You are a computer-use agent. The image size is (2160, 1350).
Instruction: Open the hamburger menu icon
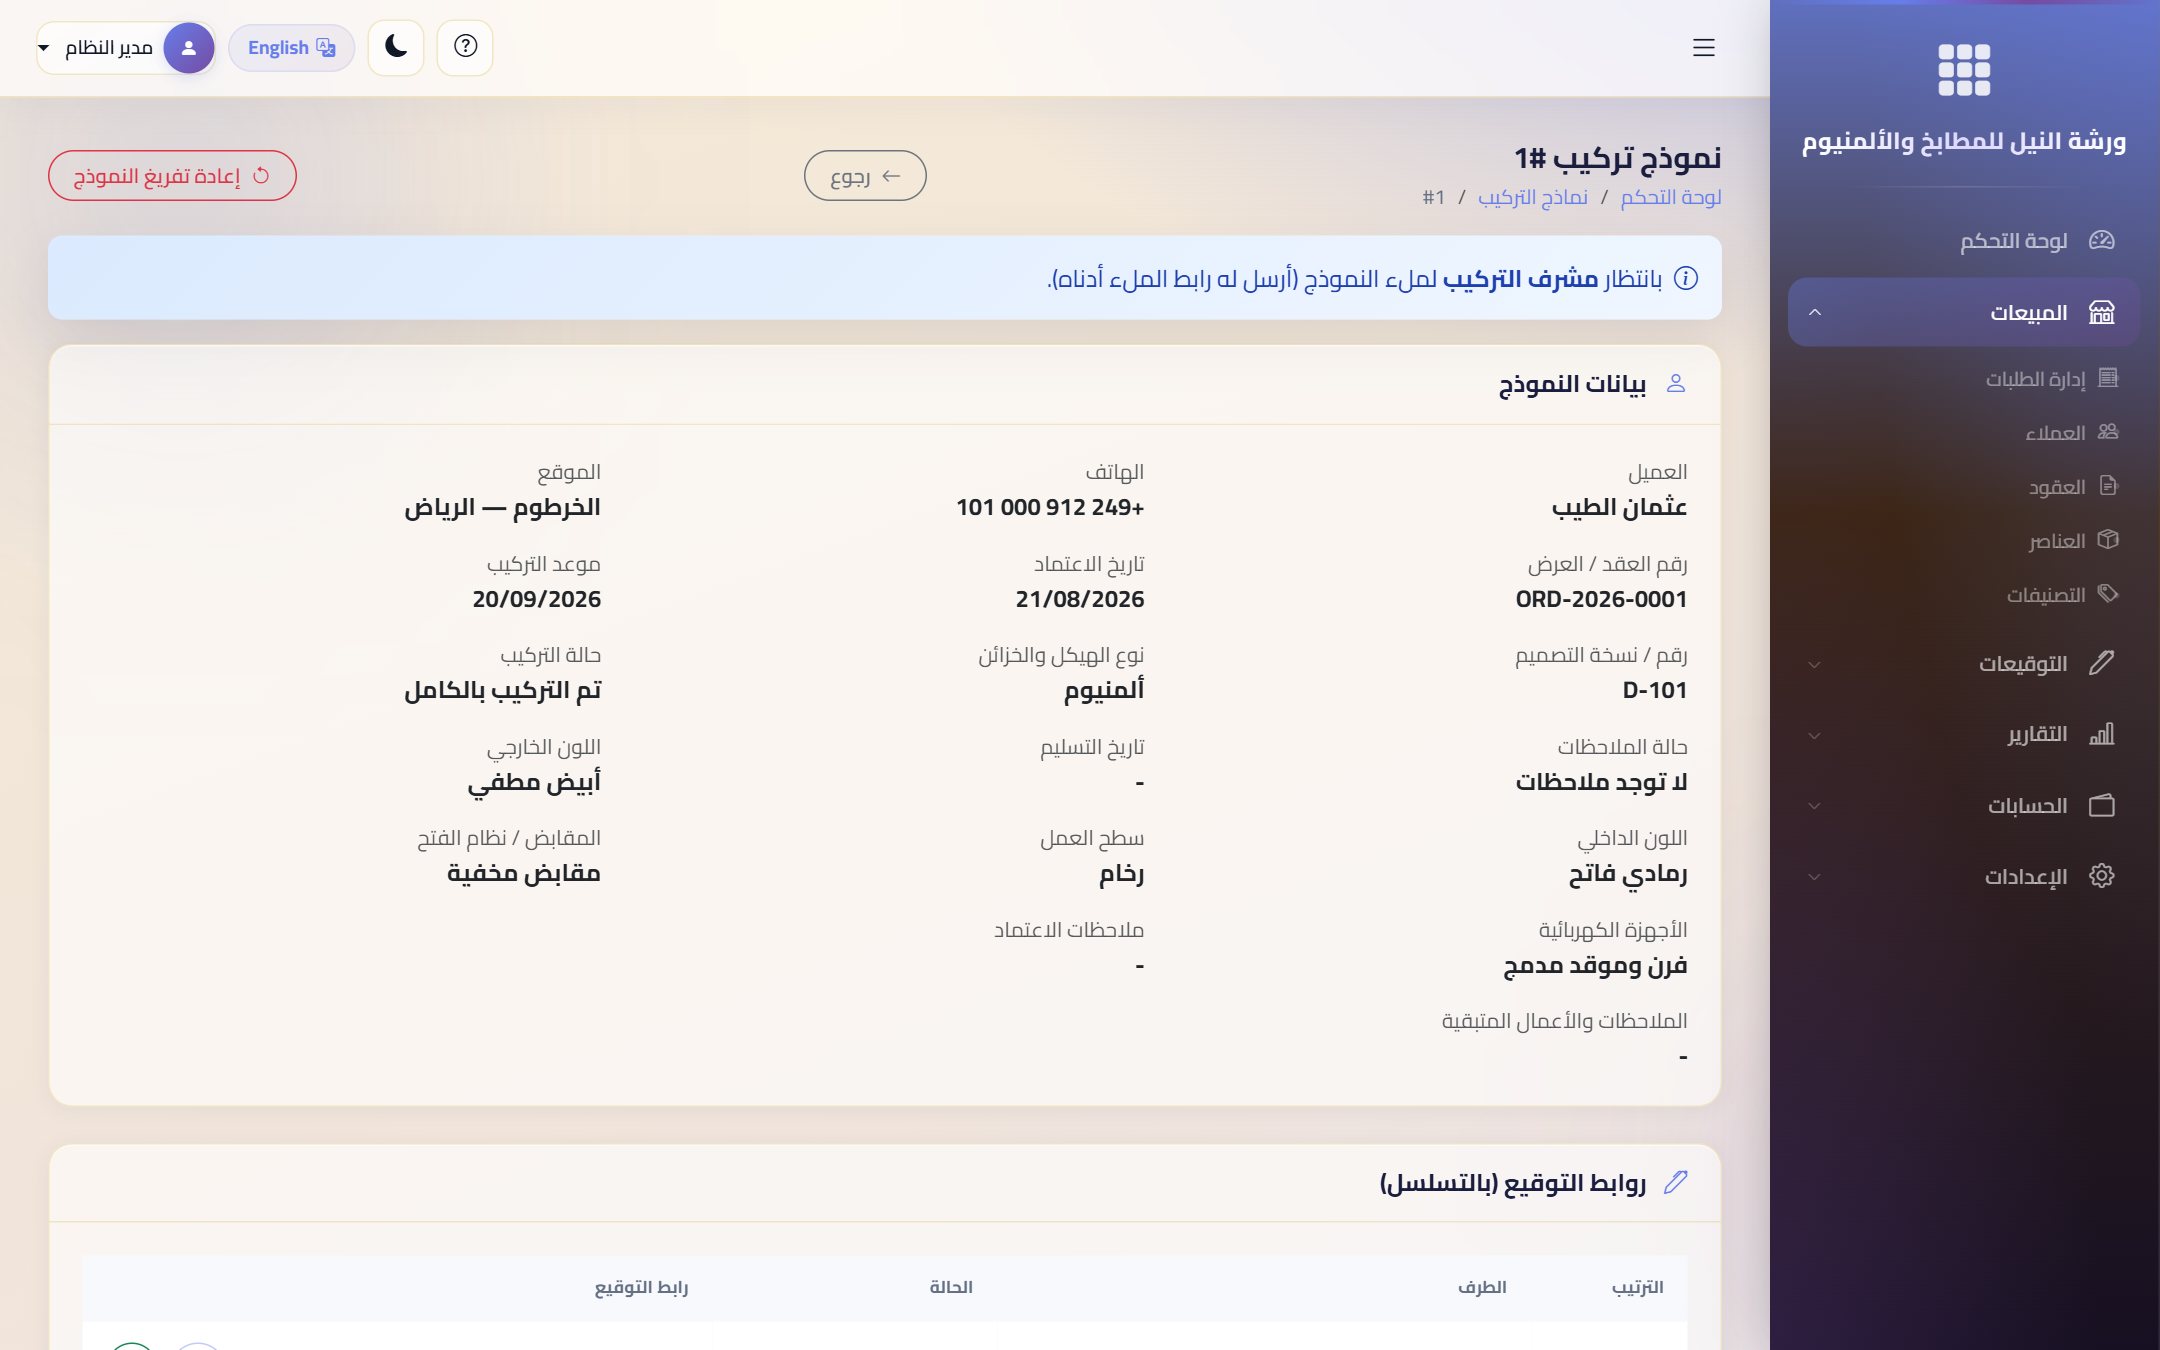tap(1704, 48)
